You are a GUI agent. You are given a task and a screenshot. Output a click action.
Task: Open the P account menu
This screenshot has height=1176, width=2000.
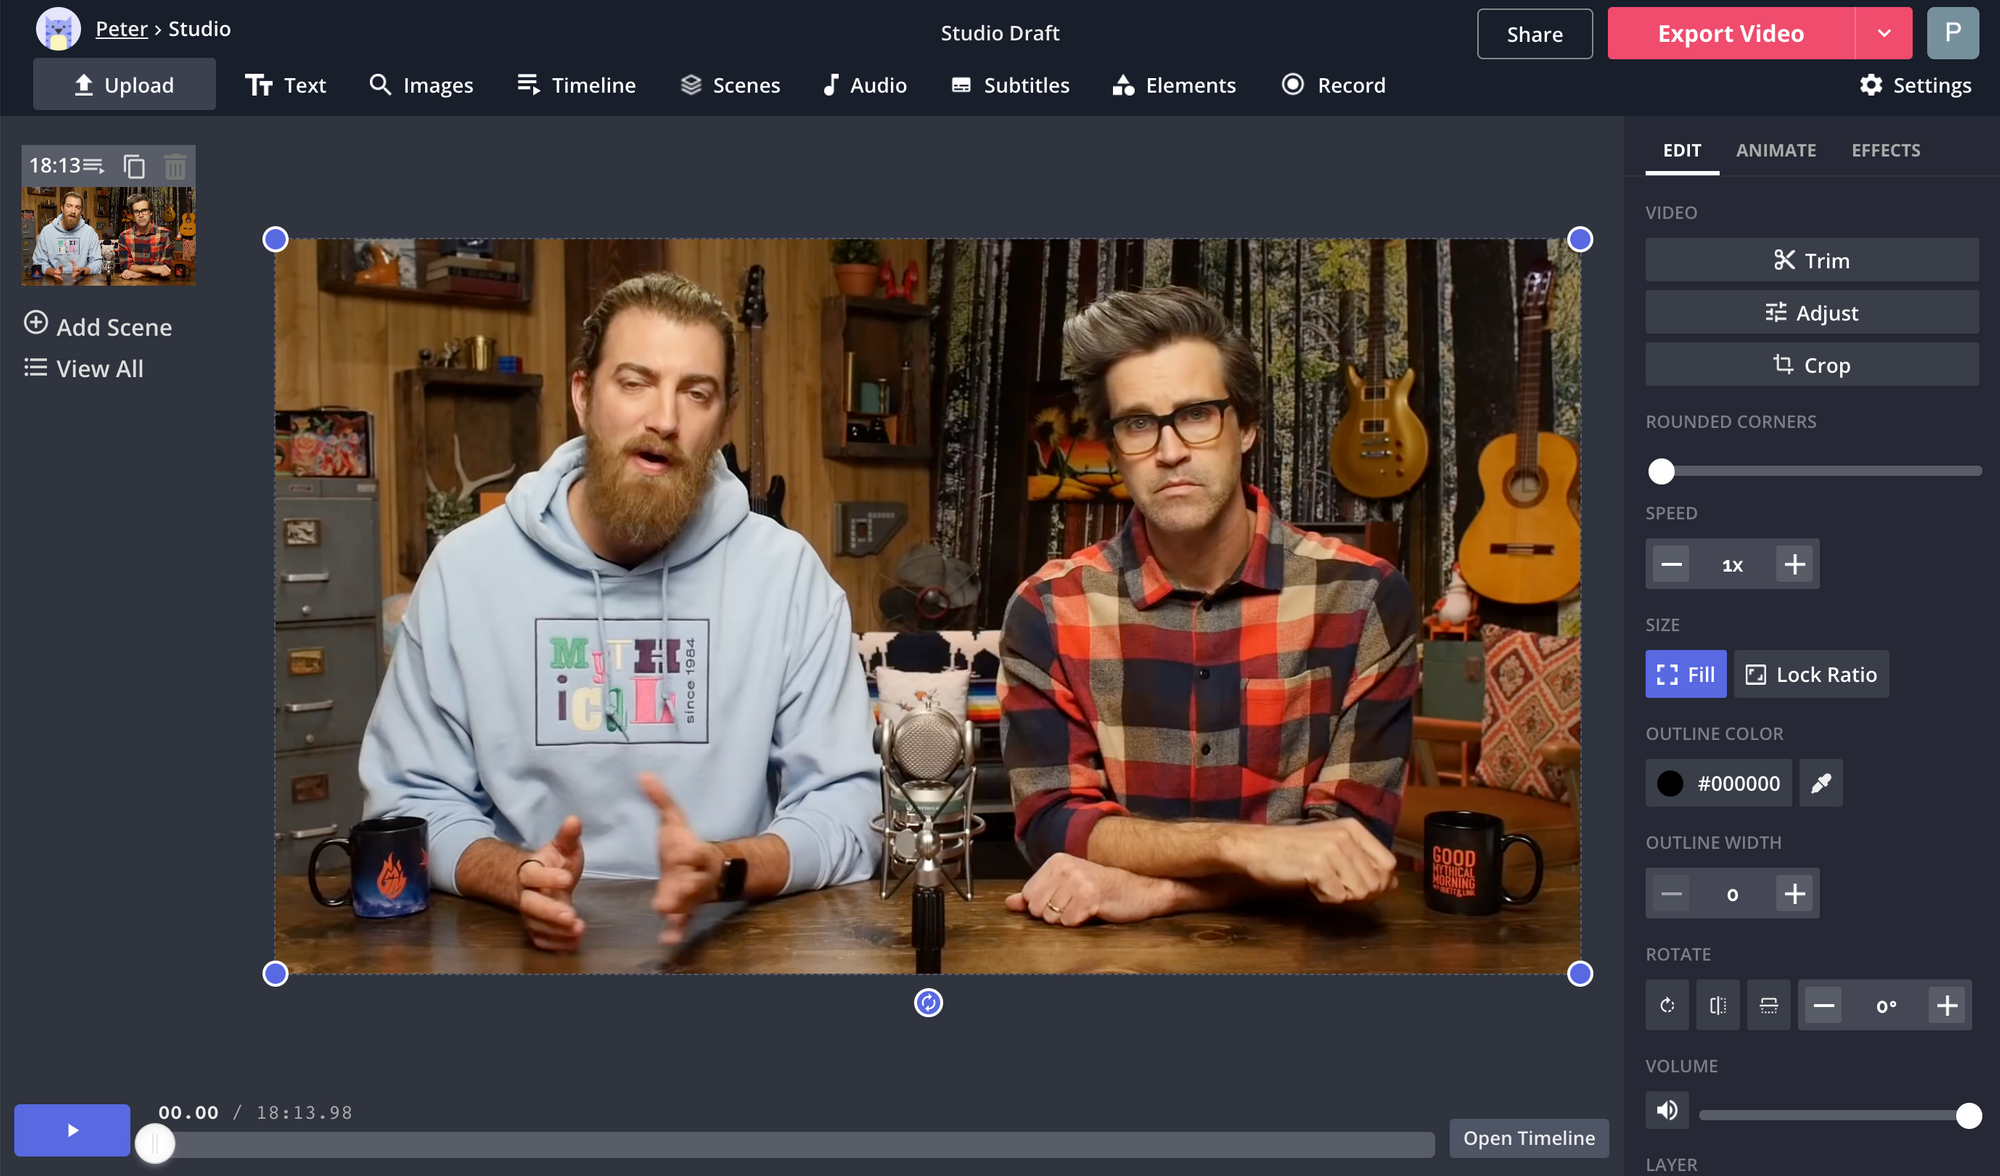(1952, 34)
